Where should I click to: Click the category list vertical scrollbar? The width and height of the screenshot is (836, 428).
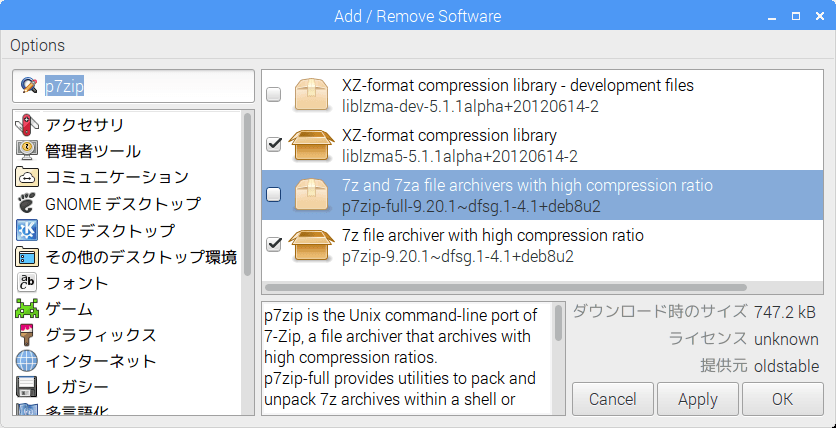click(x=247, y=195)
